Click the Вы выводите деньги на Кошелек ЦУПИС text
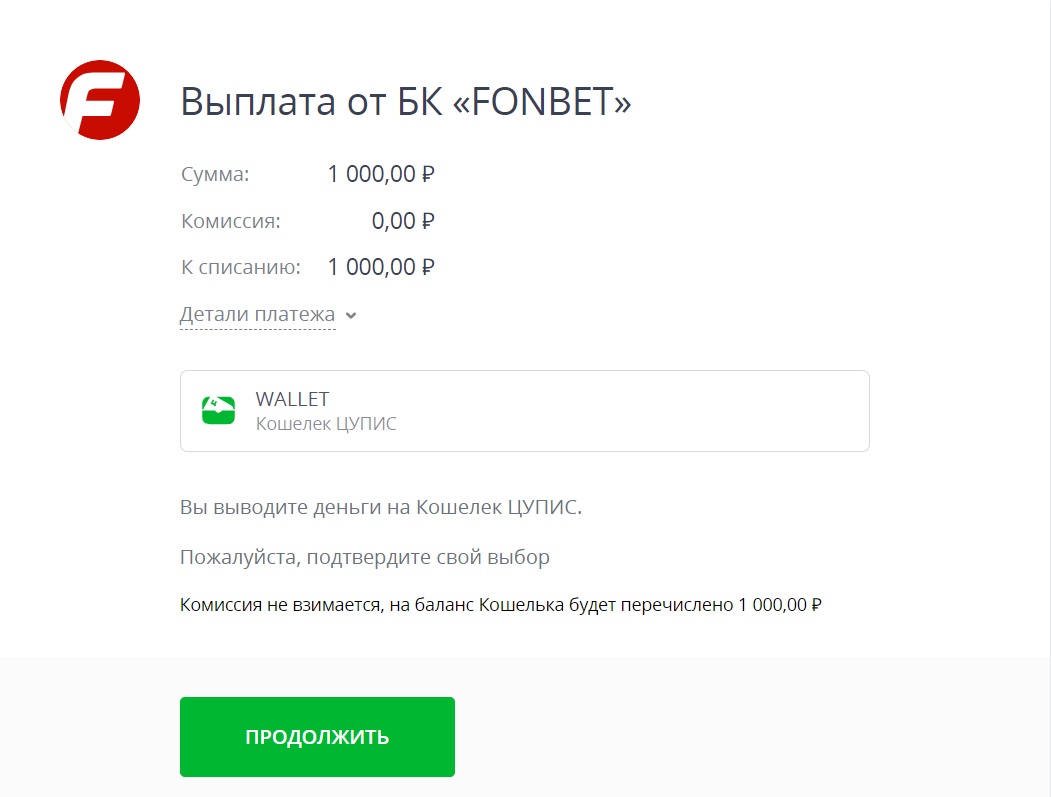Viewport: 1051px width, 797px height. (x=380, y=507)
